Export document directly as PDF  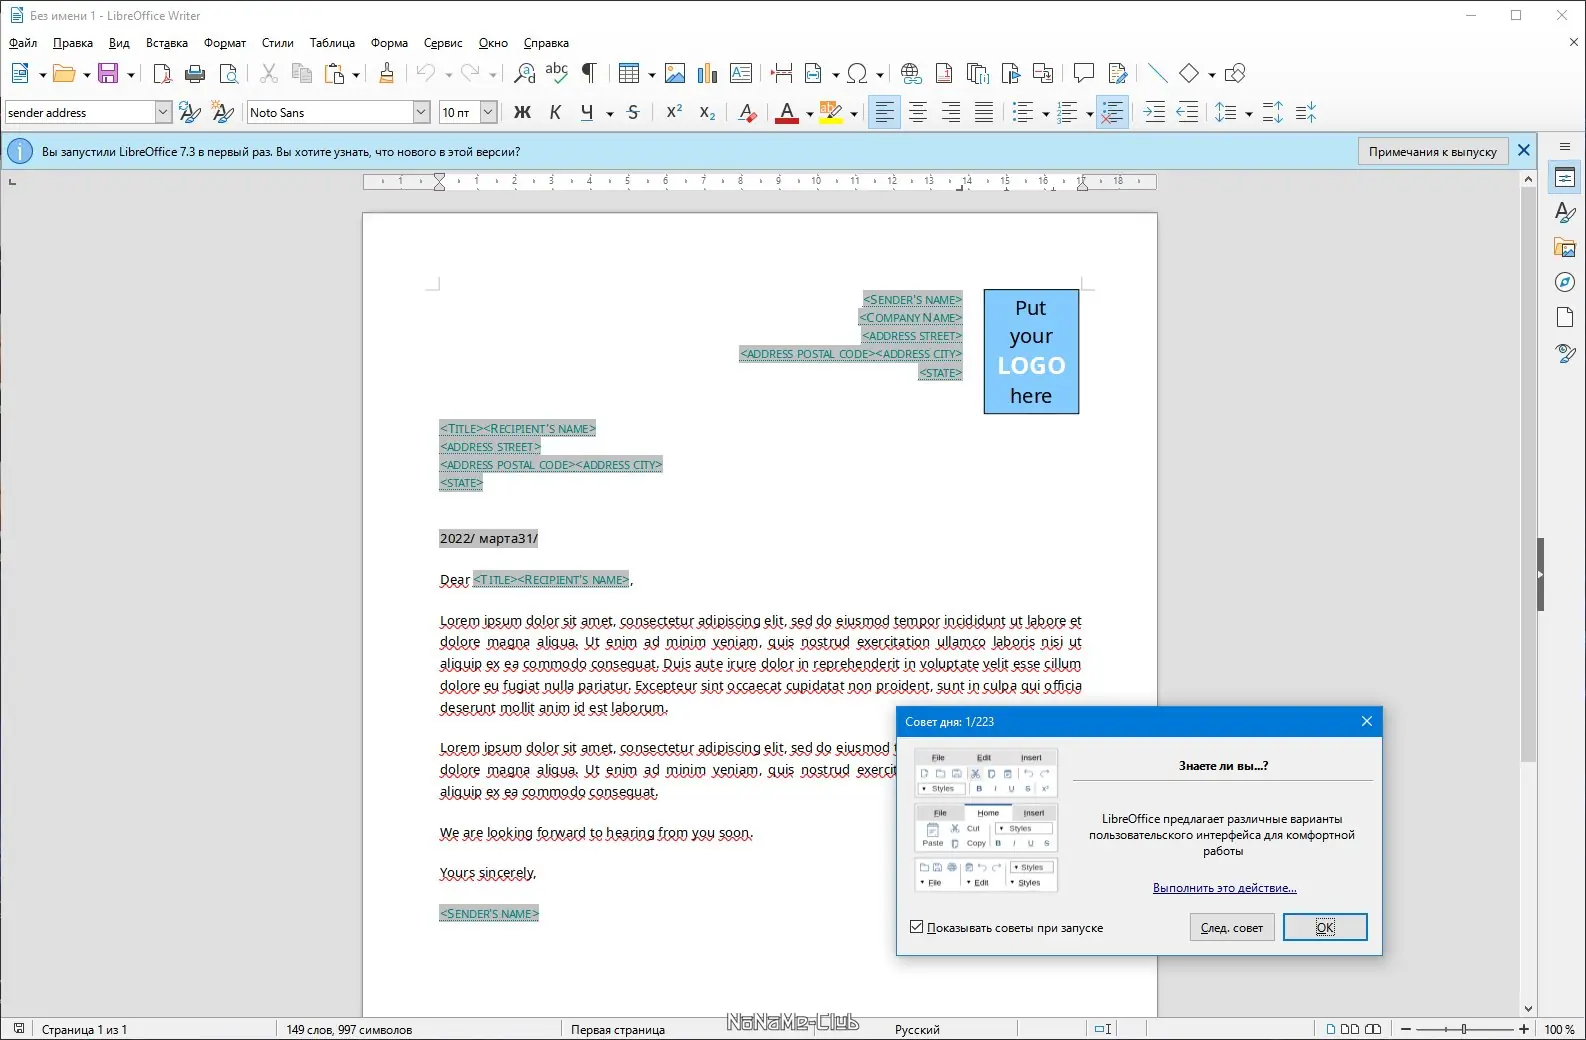click(162, 73)
